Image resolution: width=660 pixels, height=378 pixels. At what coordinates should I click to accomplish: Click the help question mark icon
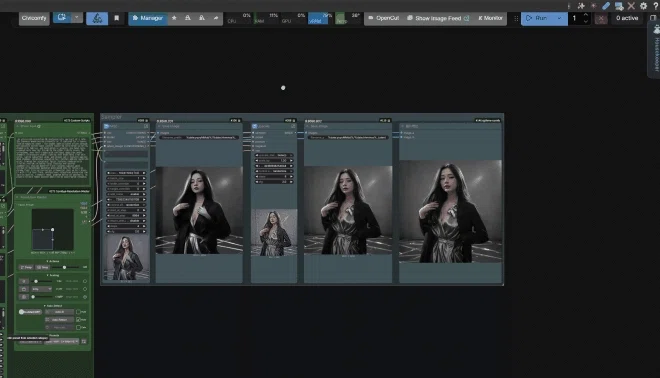click(x=655, y=6)
